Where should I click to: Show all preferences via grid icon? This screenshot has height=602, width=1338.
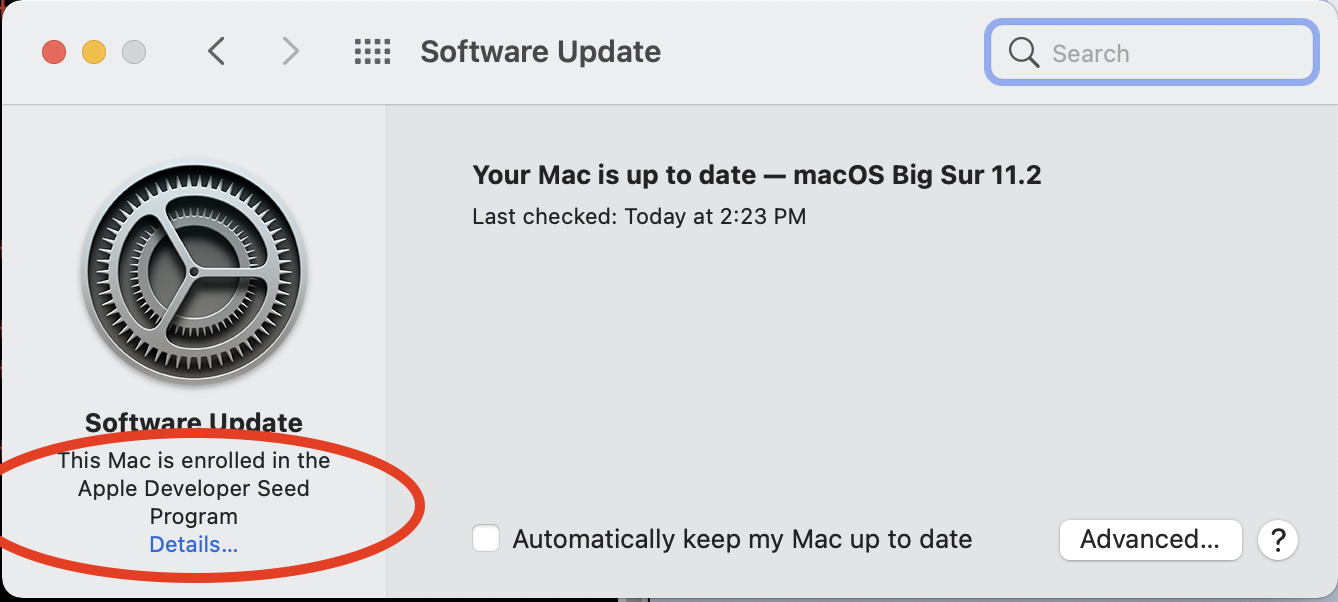click(372, 52)
